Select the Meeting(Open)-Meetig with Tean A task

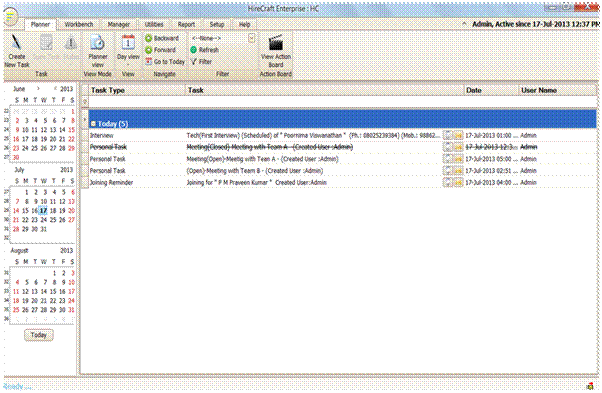pos(262,159)
